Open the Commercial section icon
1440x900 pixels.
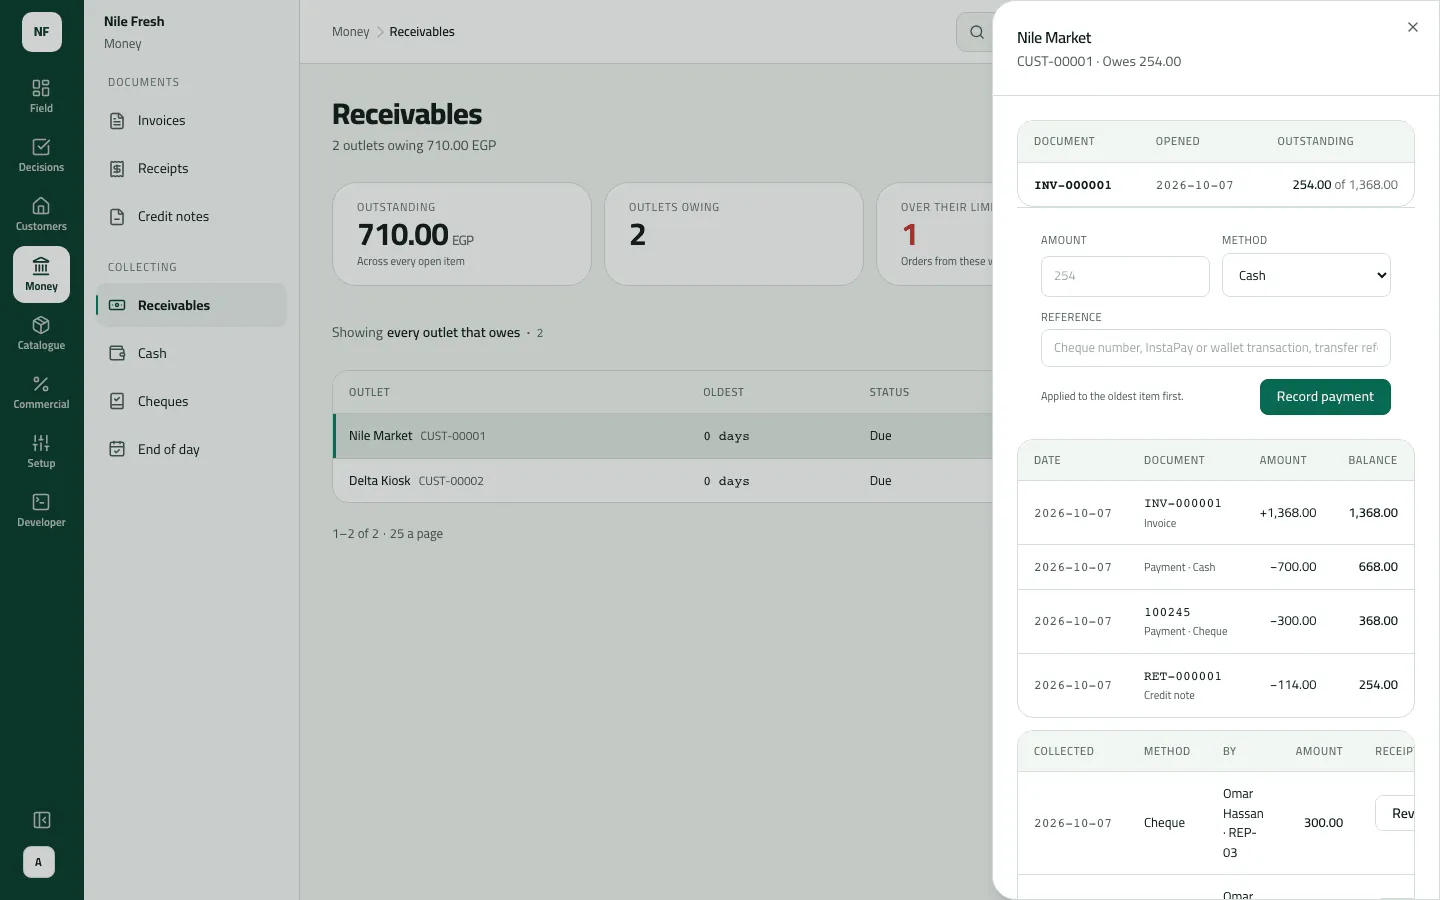41,392
